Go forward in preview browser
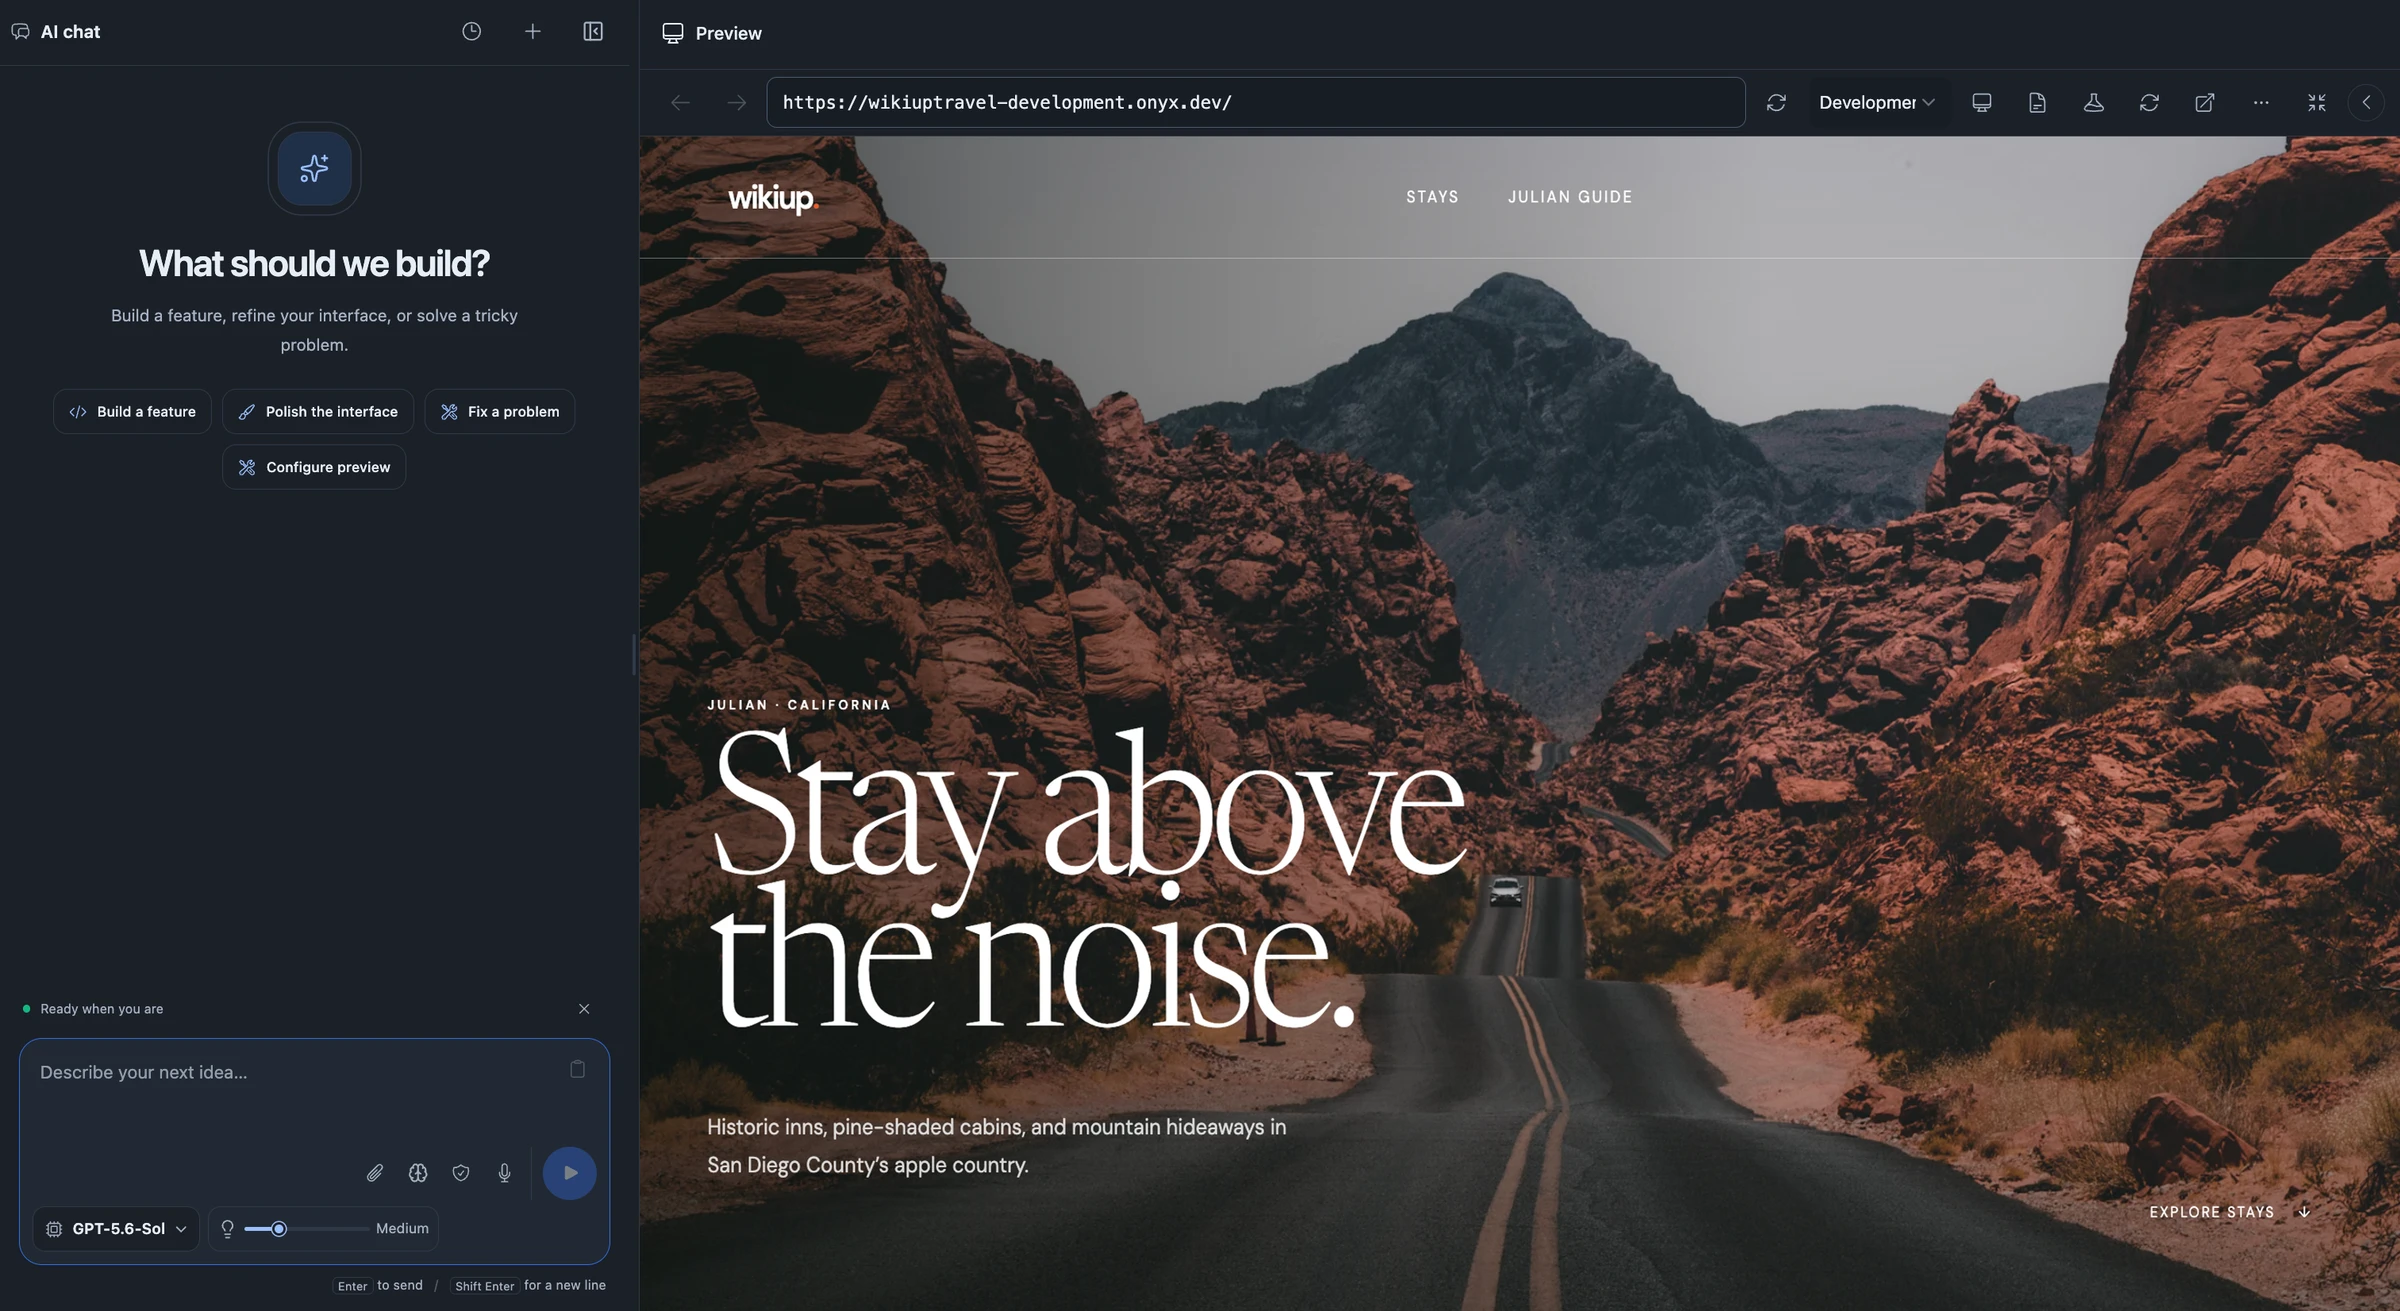Viewport: 2400px width, 1311px height. tap(737, 102)
